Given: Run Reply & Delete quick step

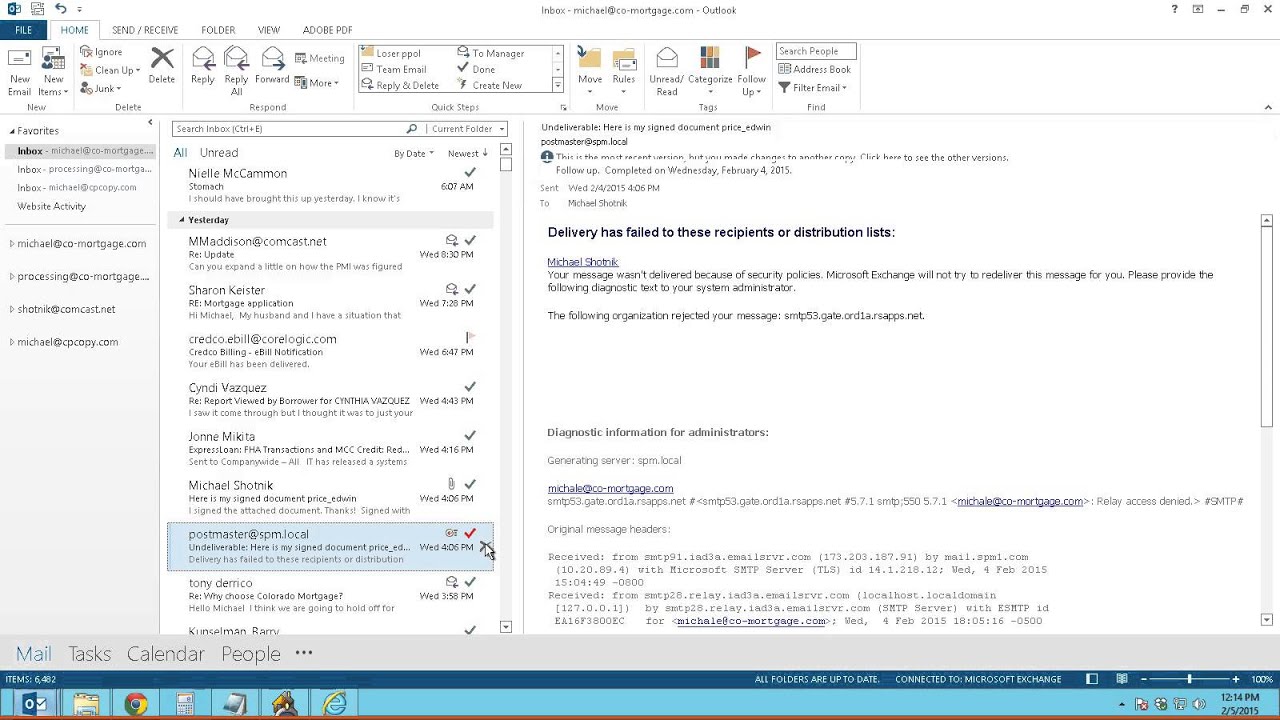Looking at the screenshot, I should coord(400,85).
